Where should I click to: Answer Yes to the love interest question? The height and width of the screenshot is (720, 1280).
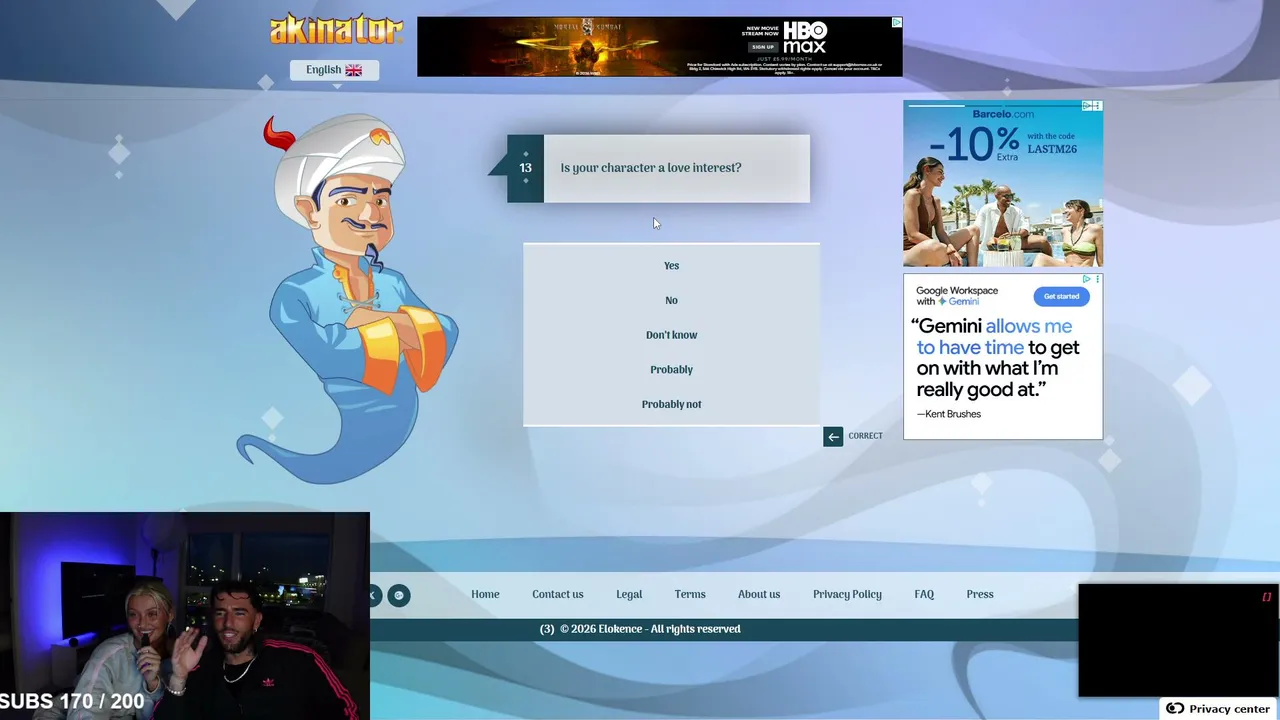(x=671, y=266)
